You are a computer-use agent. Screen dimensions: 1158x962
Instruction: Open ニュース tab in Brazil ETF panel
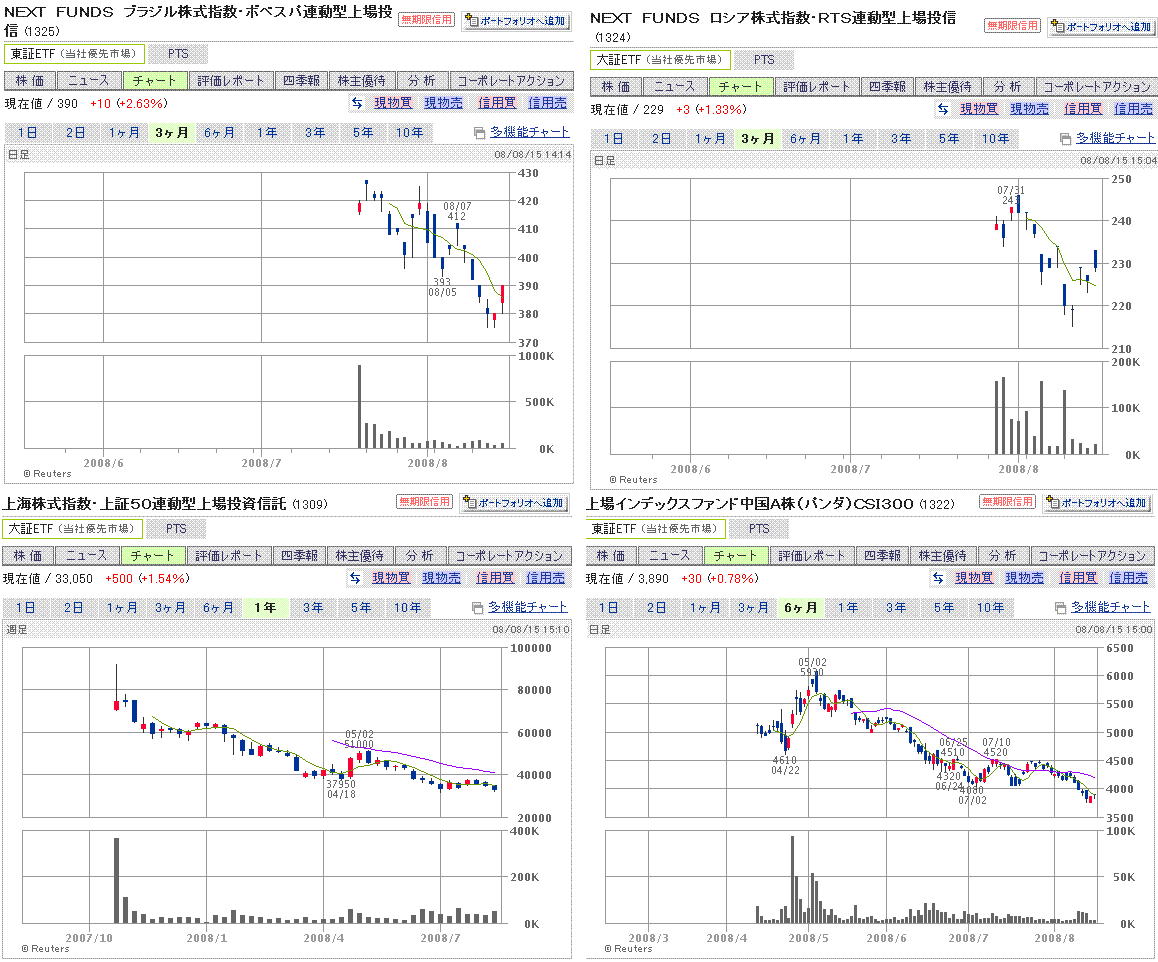click(89, 80)
